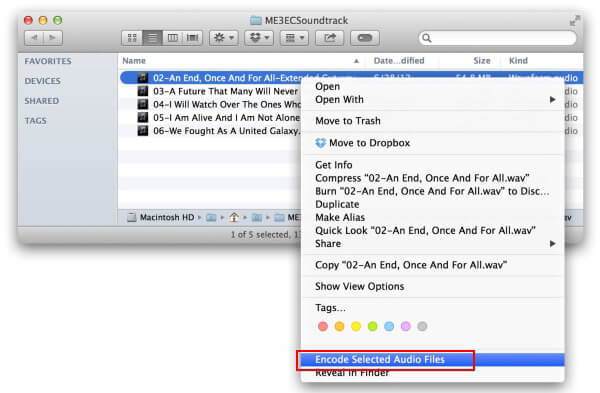
Task: Switch to list view
Action: [x=152, y=38]
